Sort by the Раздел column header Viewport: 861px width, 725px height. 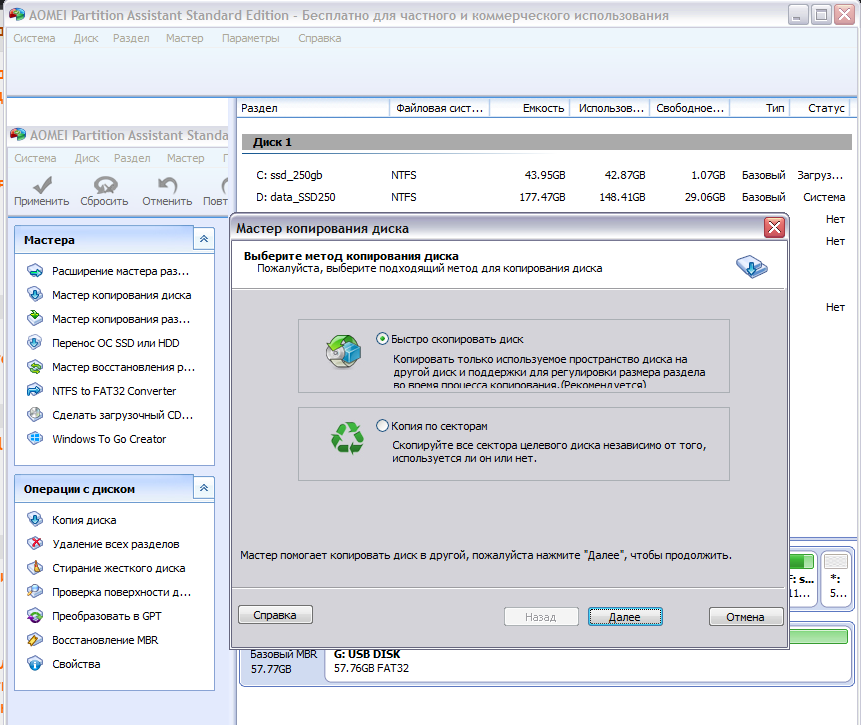(313, 108)
